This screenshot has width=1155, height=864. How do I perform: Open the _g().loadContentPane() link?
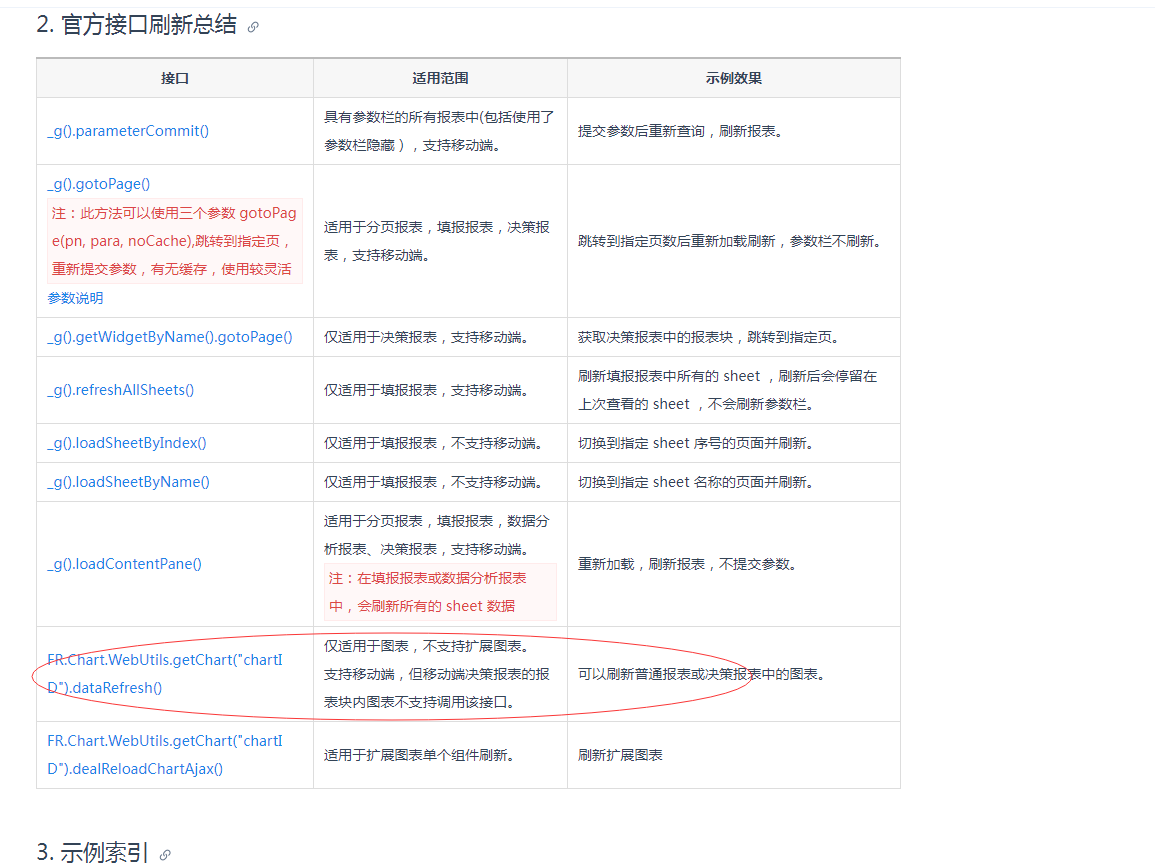124,564
